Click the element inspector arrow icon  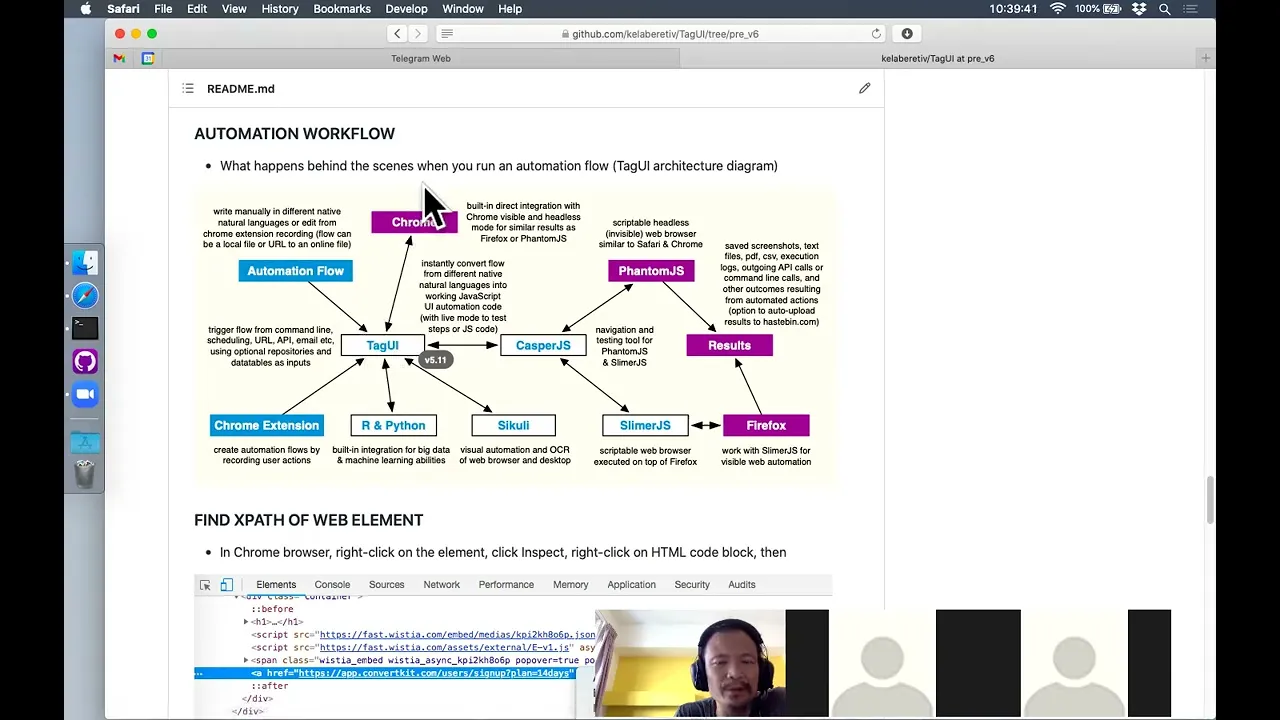[x=205, y=585]
